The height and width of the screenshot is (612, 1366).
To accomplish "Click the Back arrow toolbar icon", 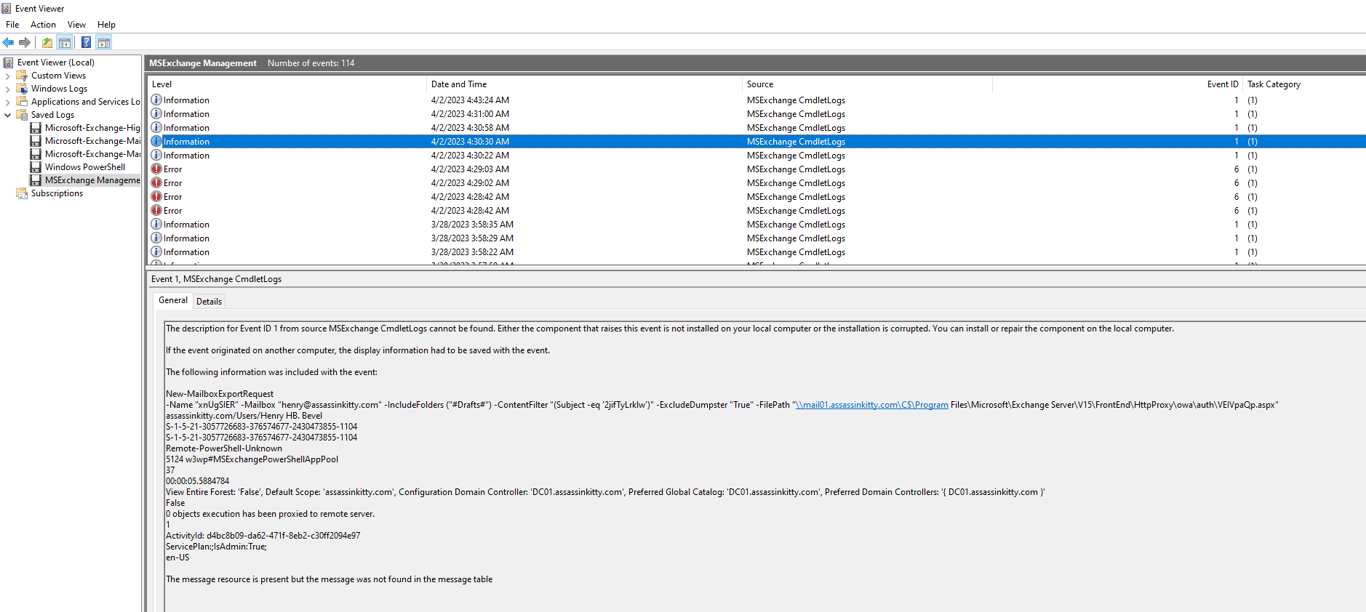I will pyautogui.click(x=8, y=42).
